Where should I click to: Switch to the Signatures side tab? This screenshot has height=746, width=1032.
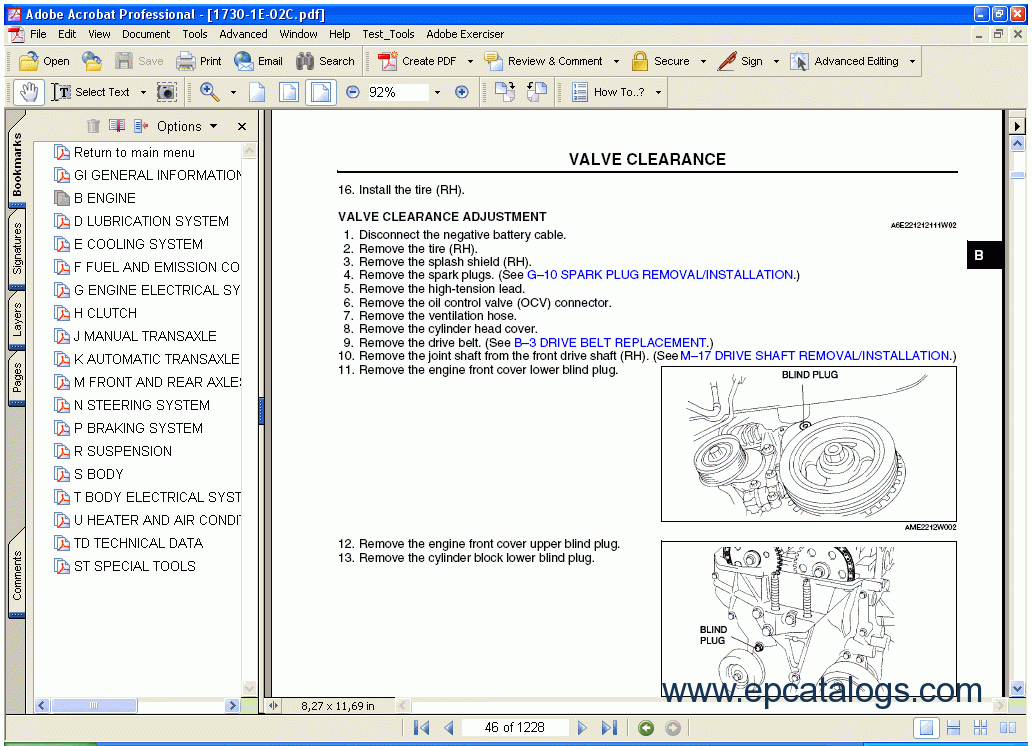(x=16, y=248)
